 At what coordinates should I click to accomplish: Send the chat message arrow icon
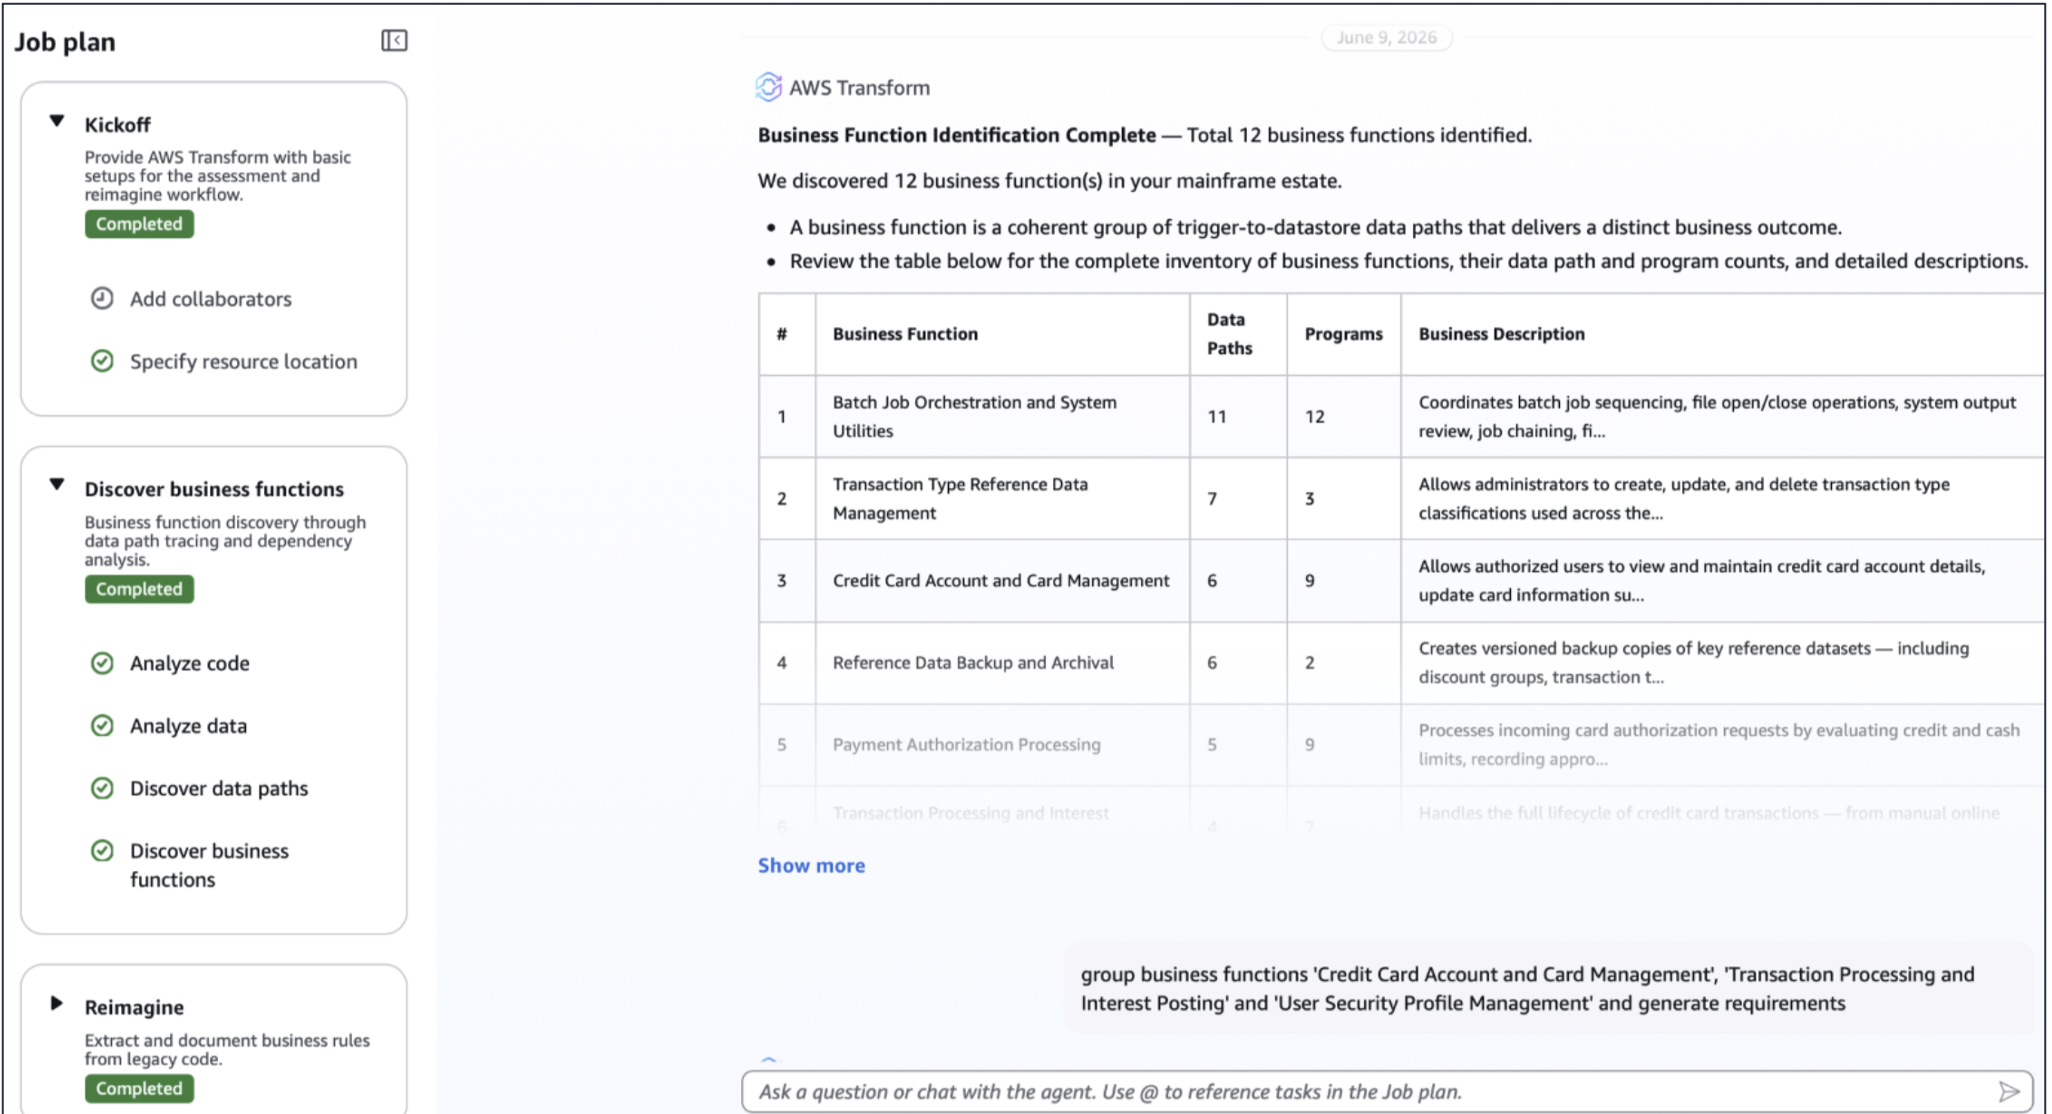click(2008, 1091)
